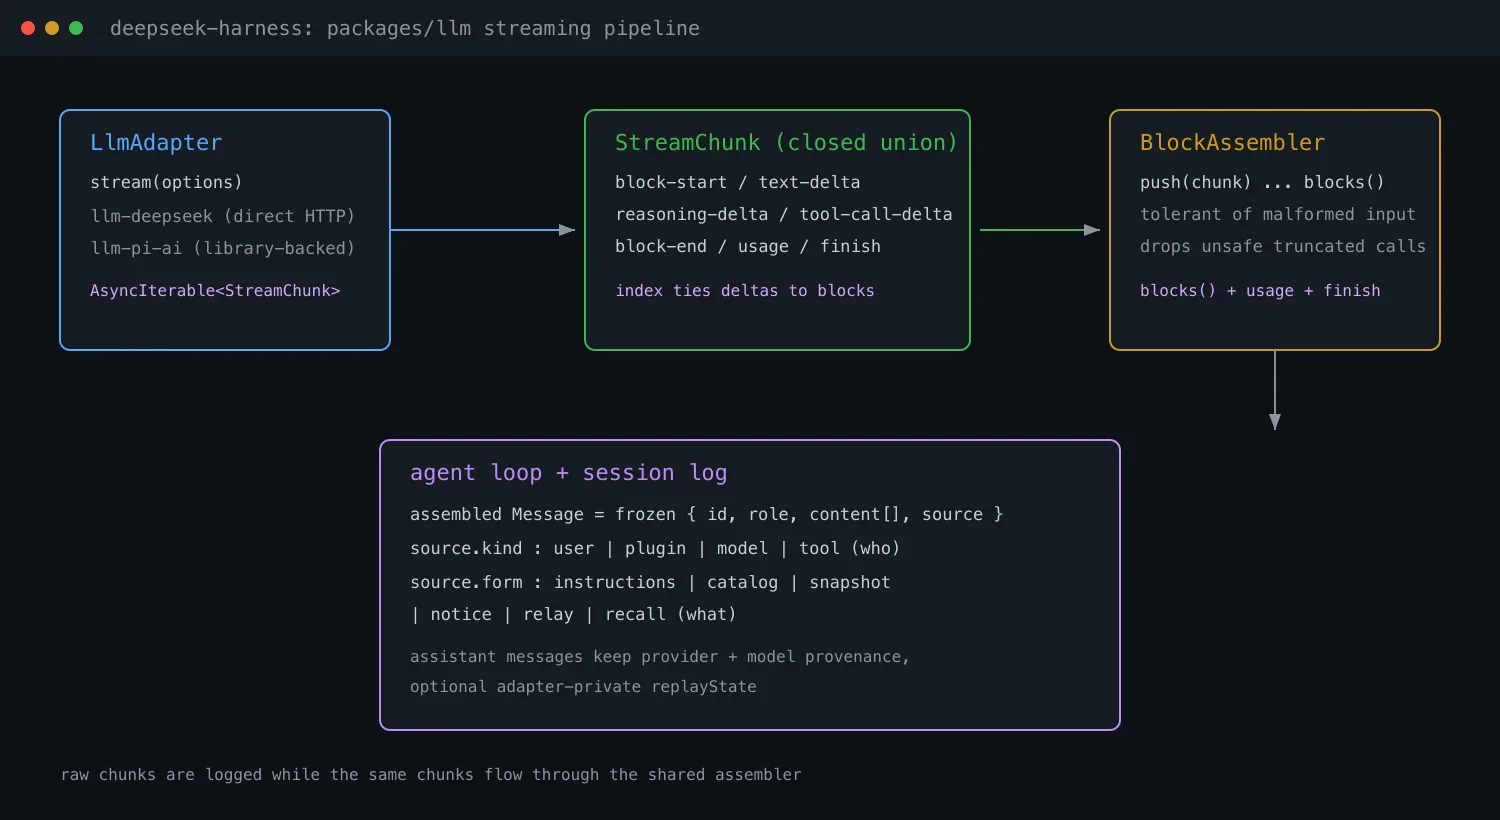This screenshot has width=1500, height=820.
Task: Click the 'optional adapter-private replayState' line
Action: (583, 686)
